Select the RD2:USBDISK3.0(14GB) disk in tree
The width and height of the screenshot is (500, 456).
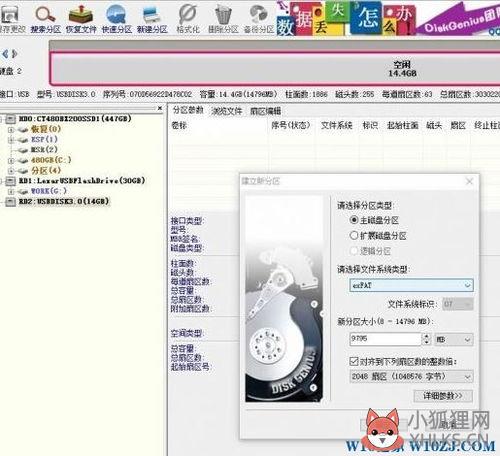(x=64, y=201)
